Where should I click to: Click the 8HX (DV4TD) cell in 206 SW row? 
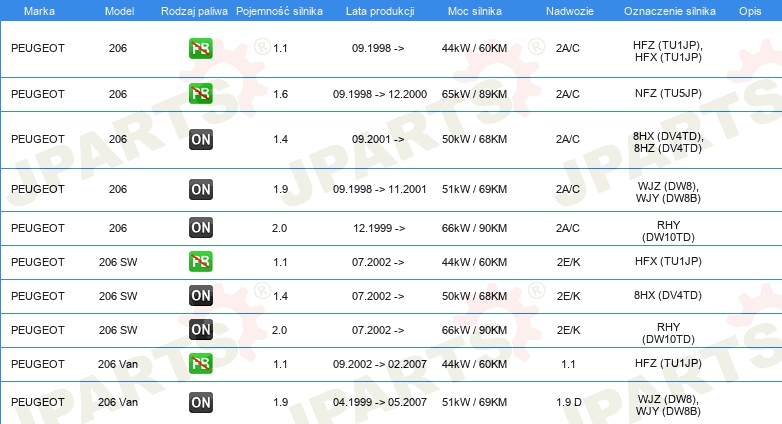(x=668, y=295)
